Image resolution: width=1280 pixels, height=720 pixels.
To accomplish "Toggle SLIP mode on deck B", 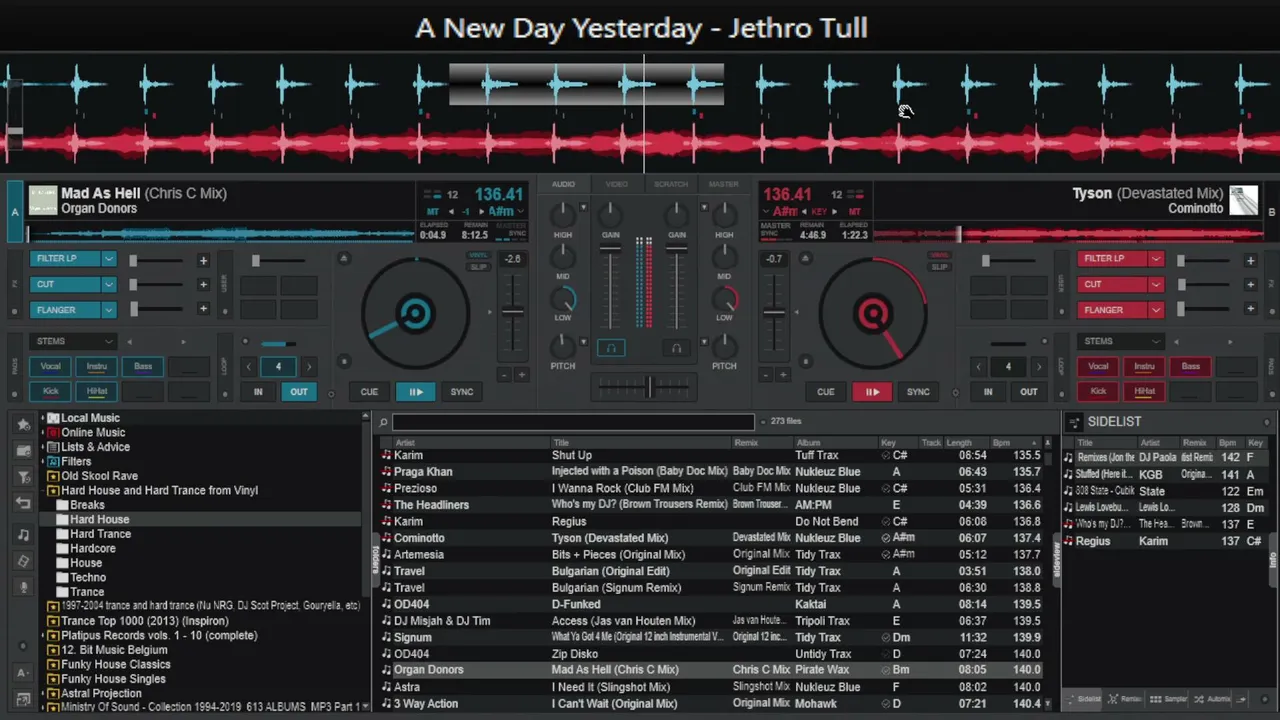I will 939,267.
